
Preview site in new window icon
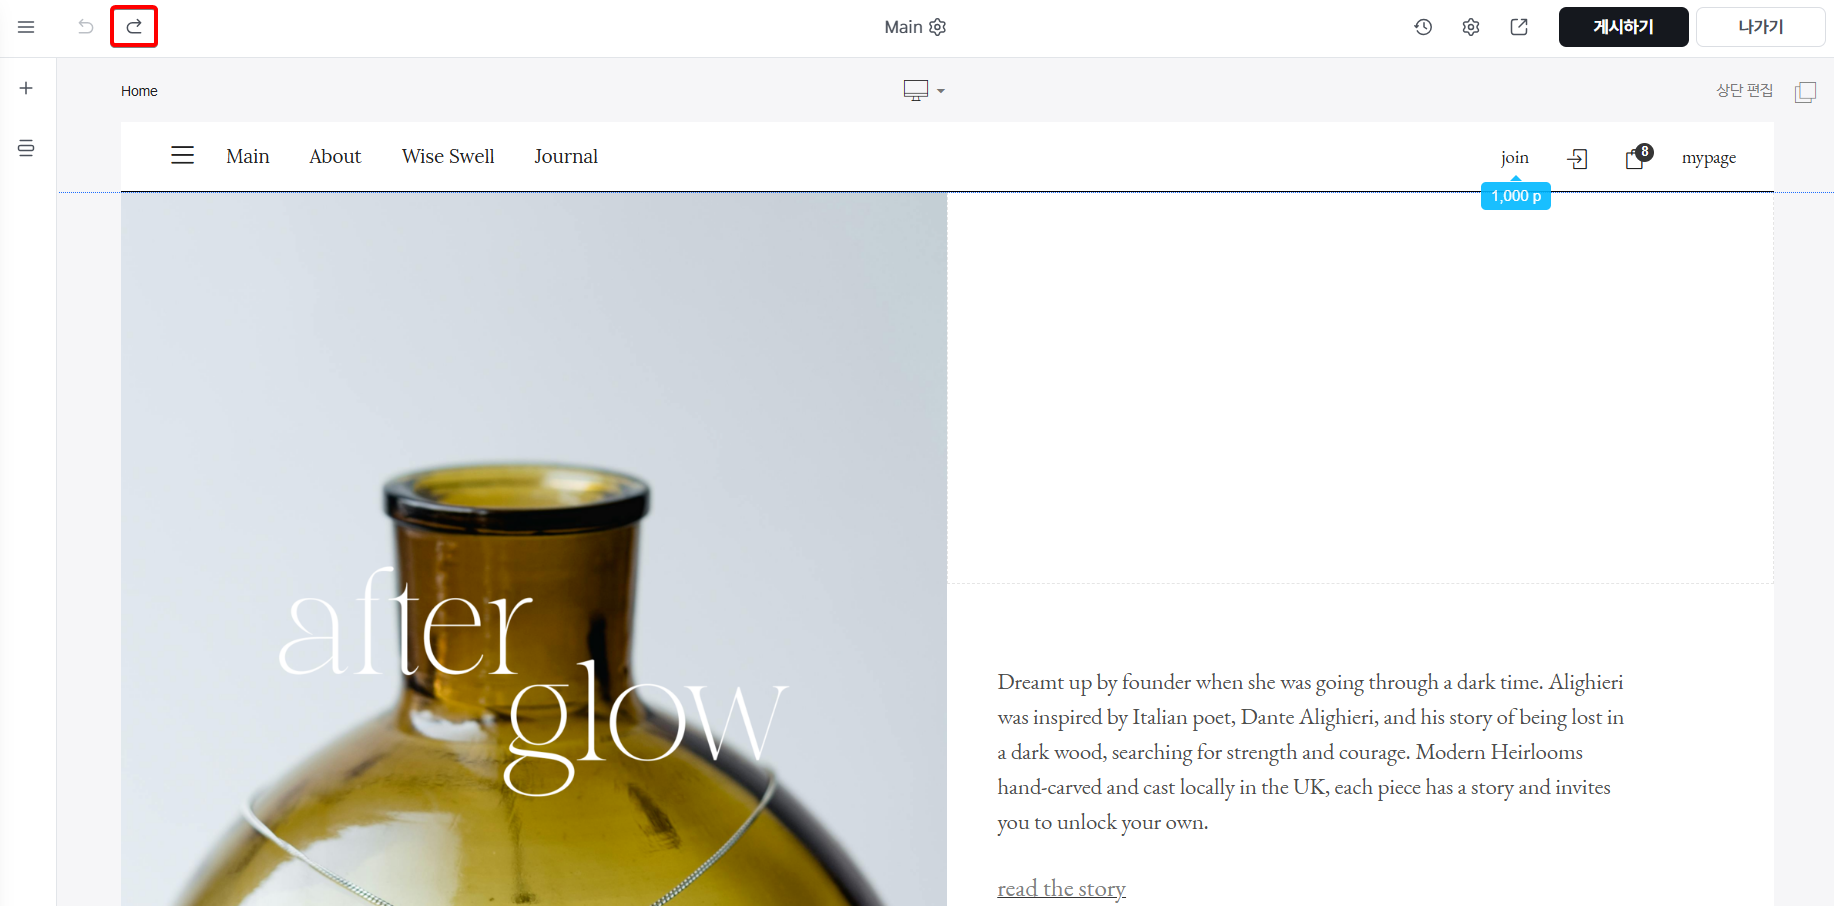[1519, 27]
